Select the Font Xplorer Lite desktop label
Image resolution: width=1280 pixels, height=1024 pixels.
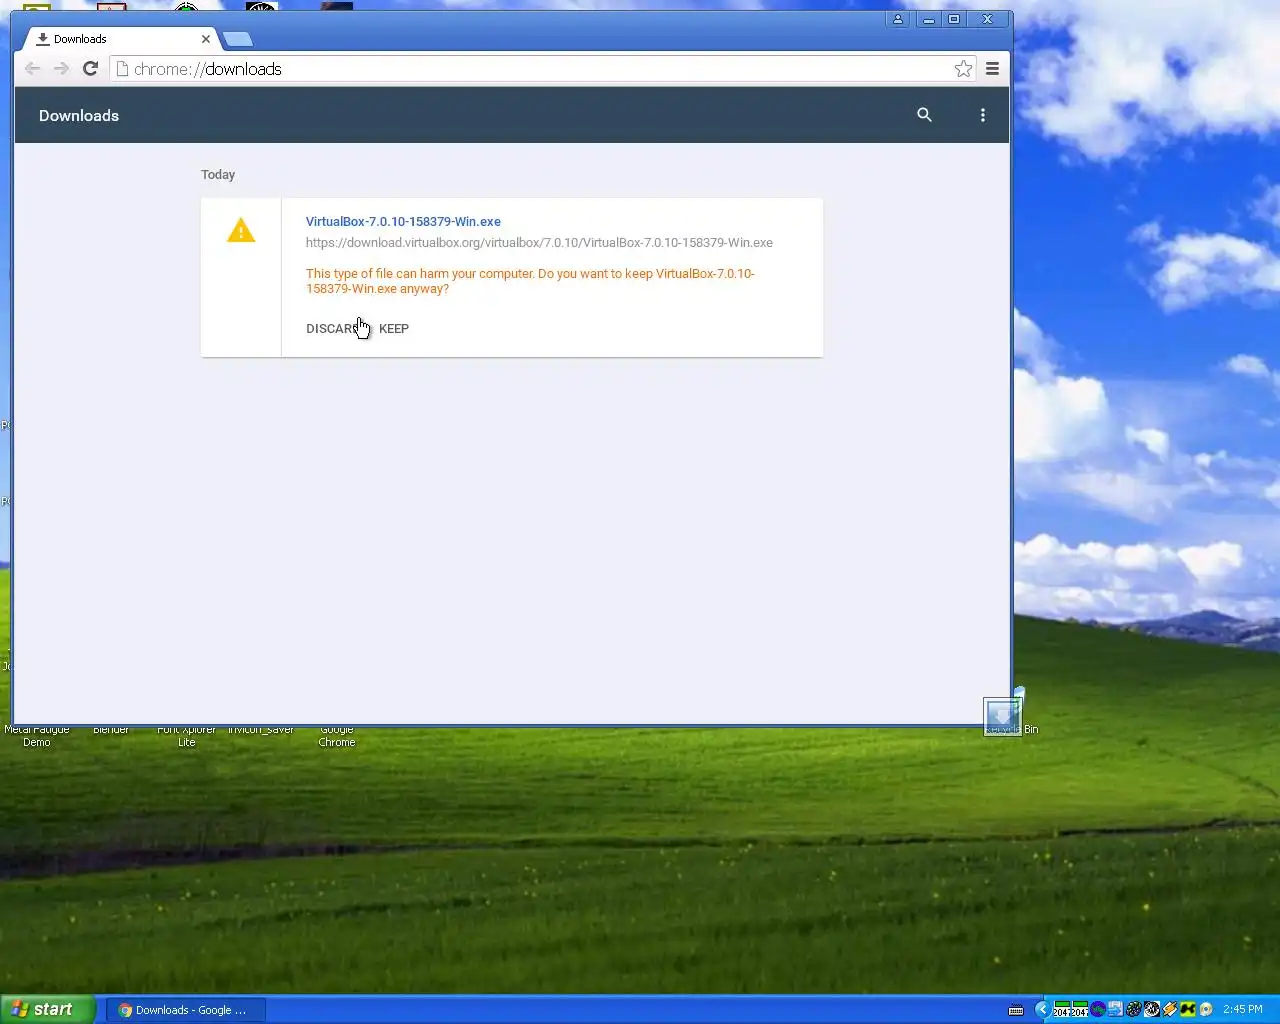tap(187, 736)
